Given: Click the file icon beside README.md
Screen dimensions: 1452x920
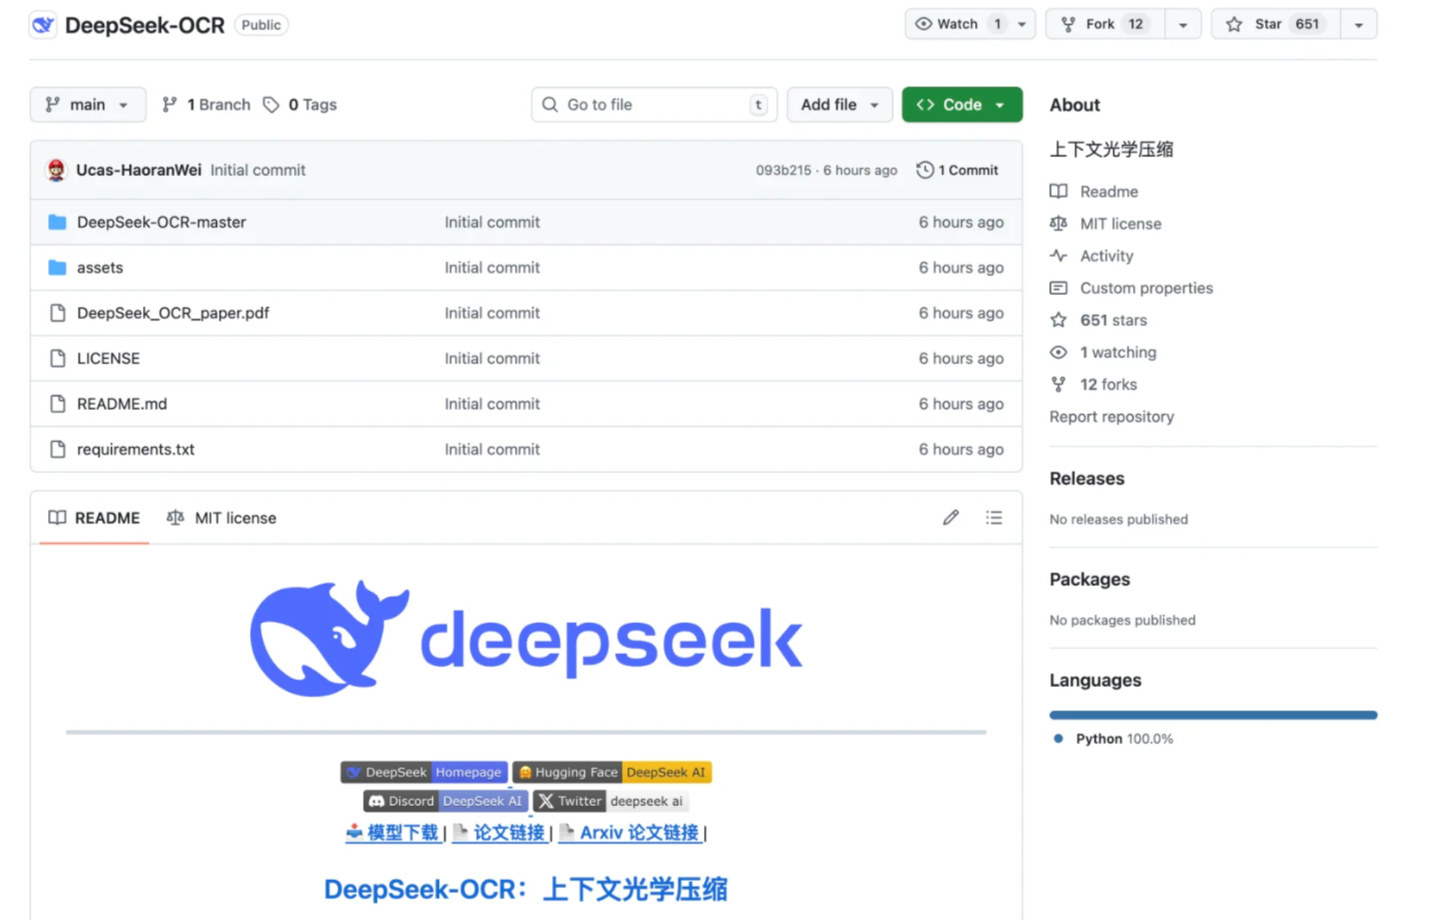Looking at the screenshot, I should point(57,404).
